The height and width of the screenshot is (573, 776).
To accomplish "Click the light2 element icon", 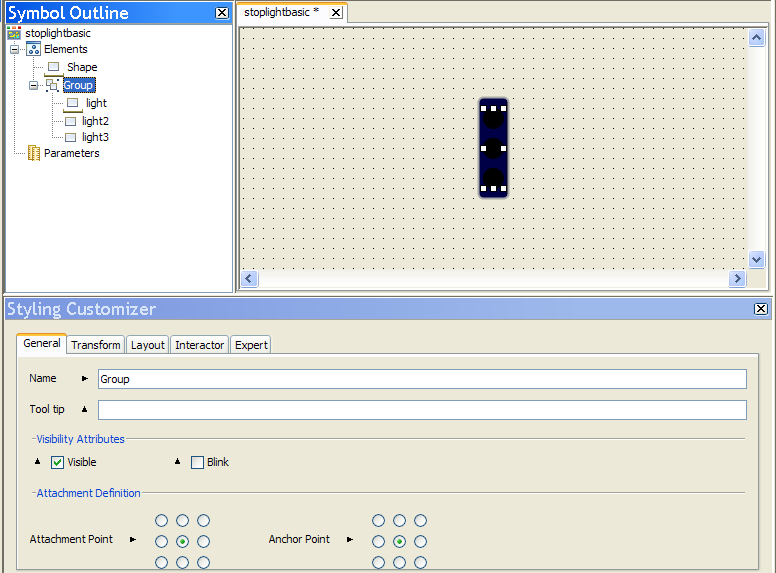I will 70,121.
